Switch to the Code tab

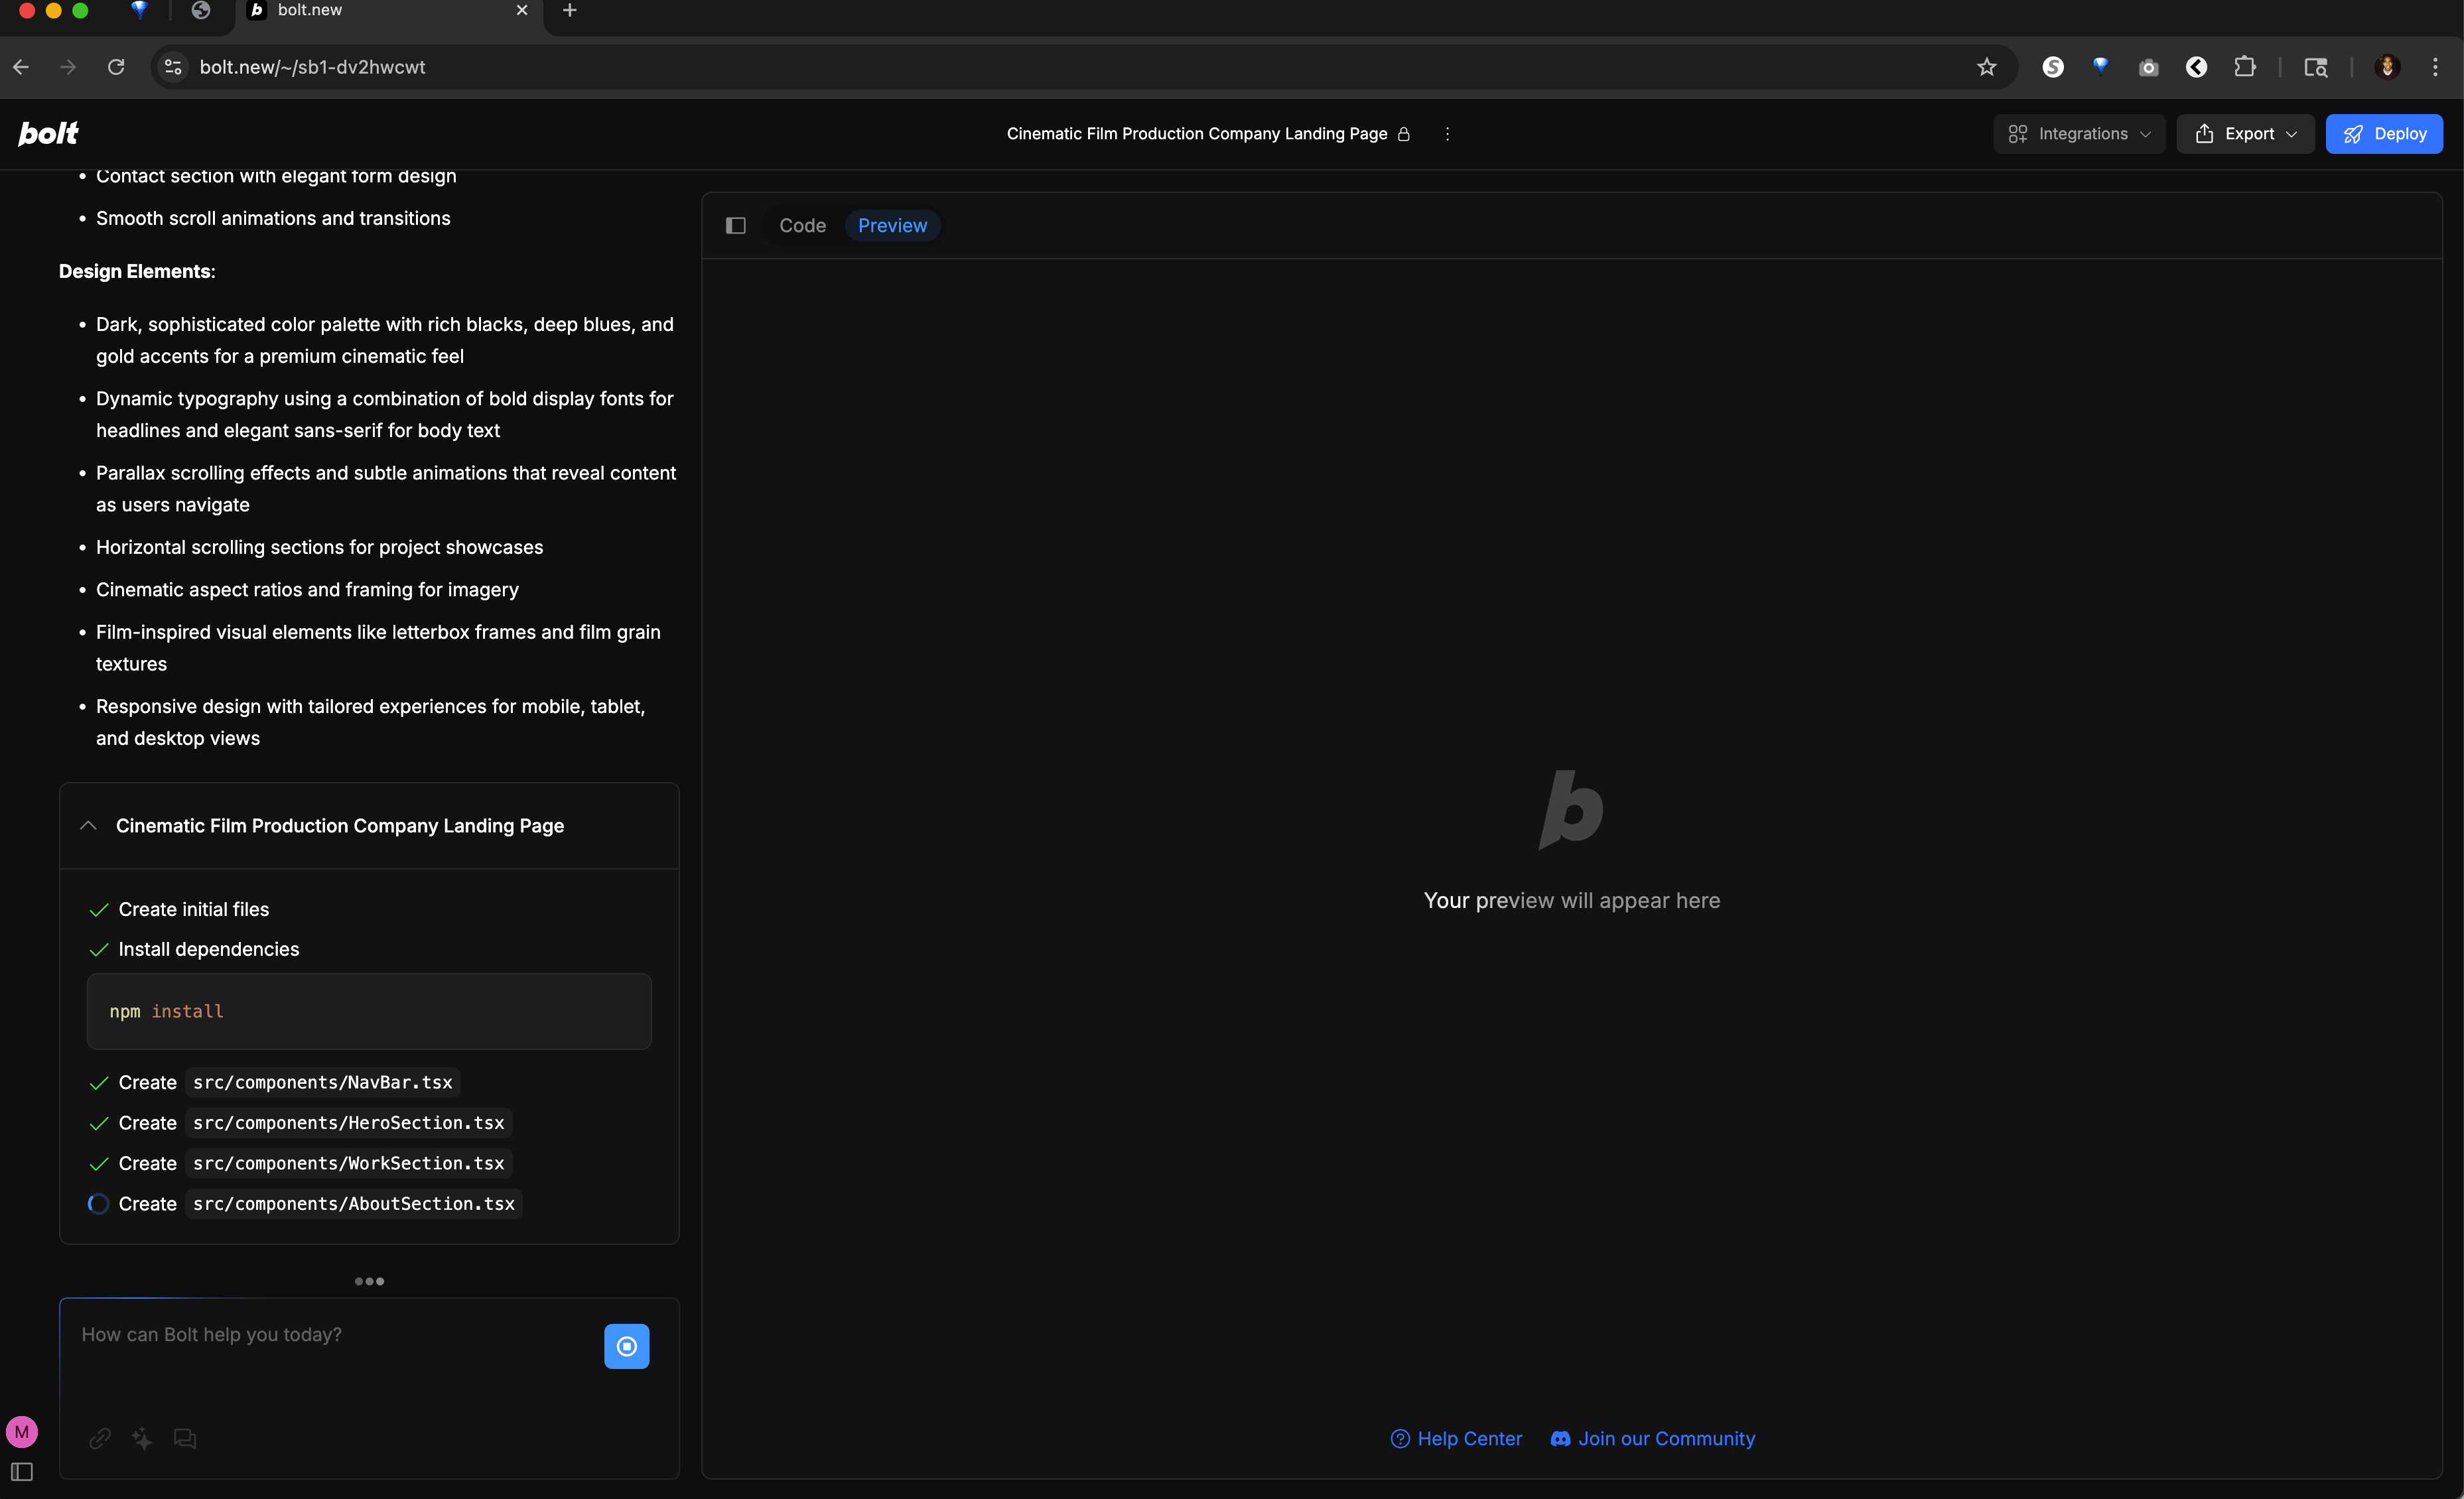(802, 226)
